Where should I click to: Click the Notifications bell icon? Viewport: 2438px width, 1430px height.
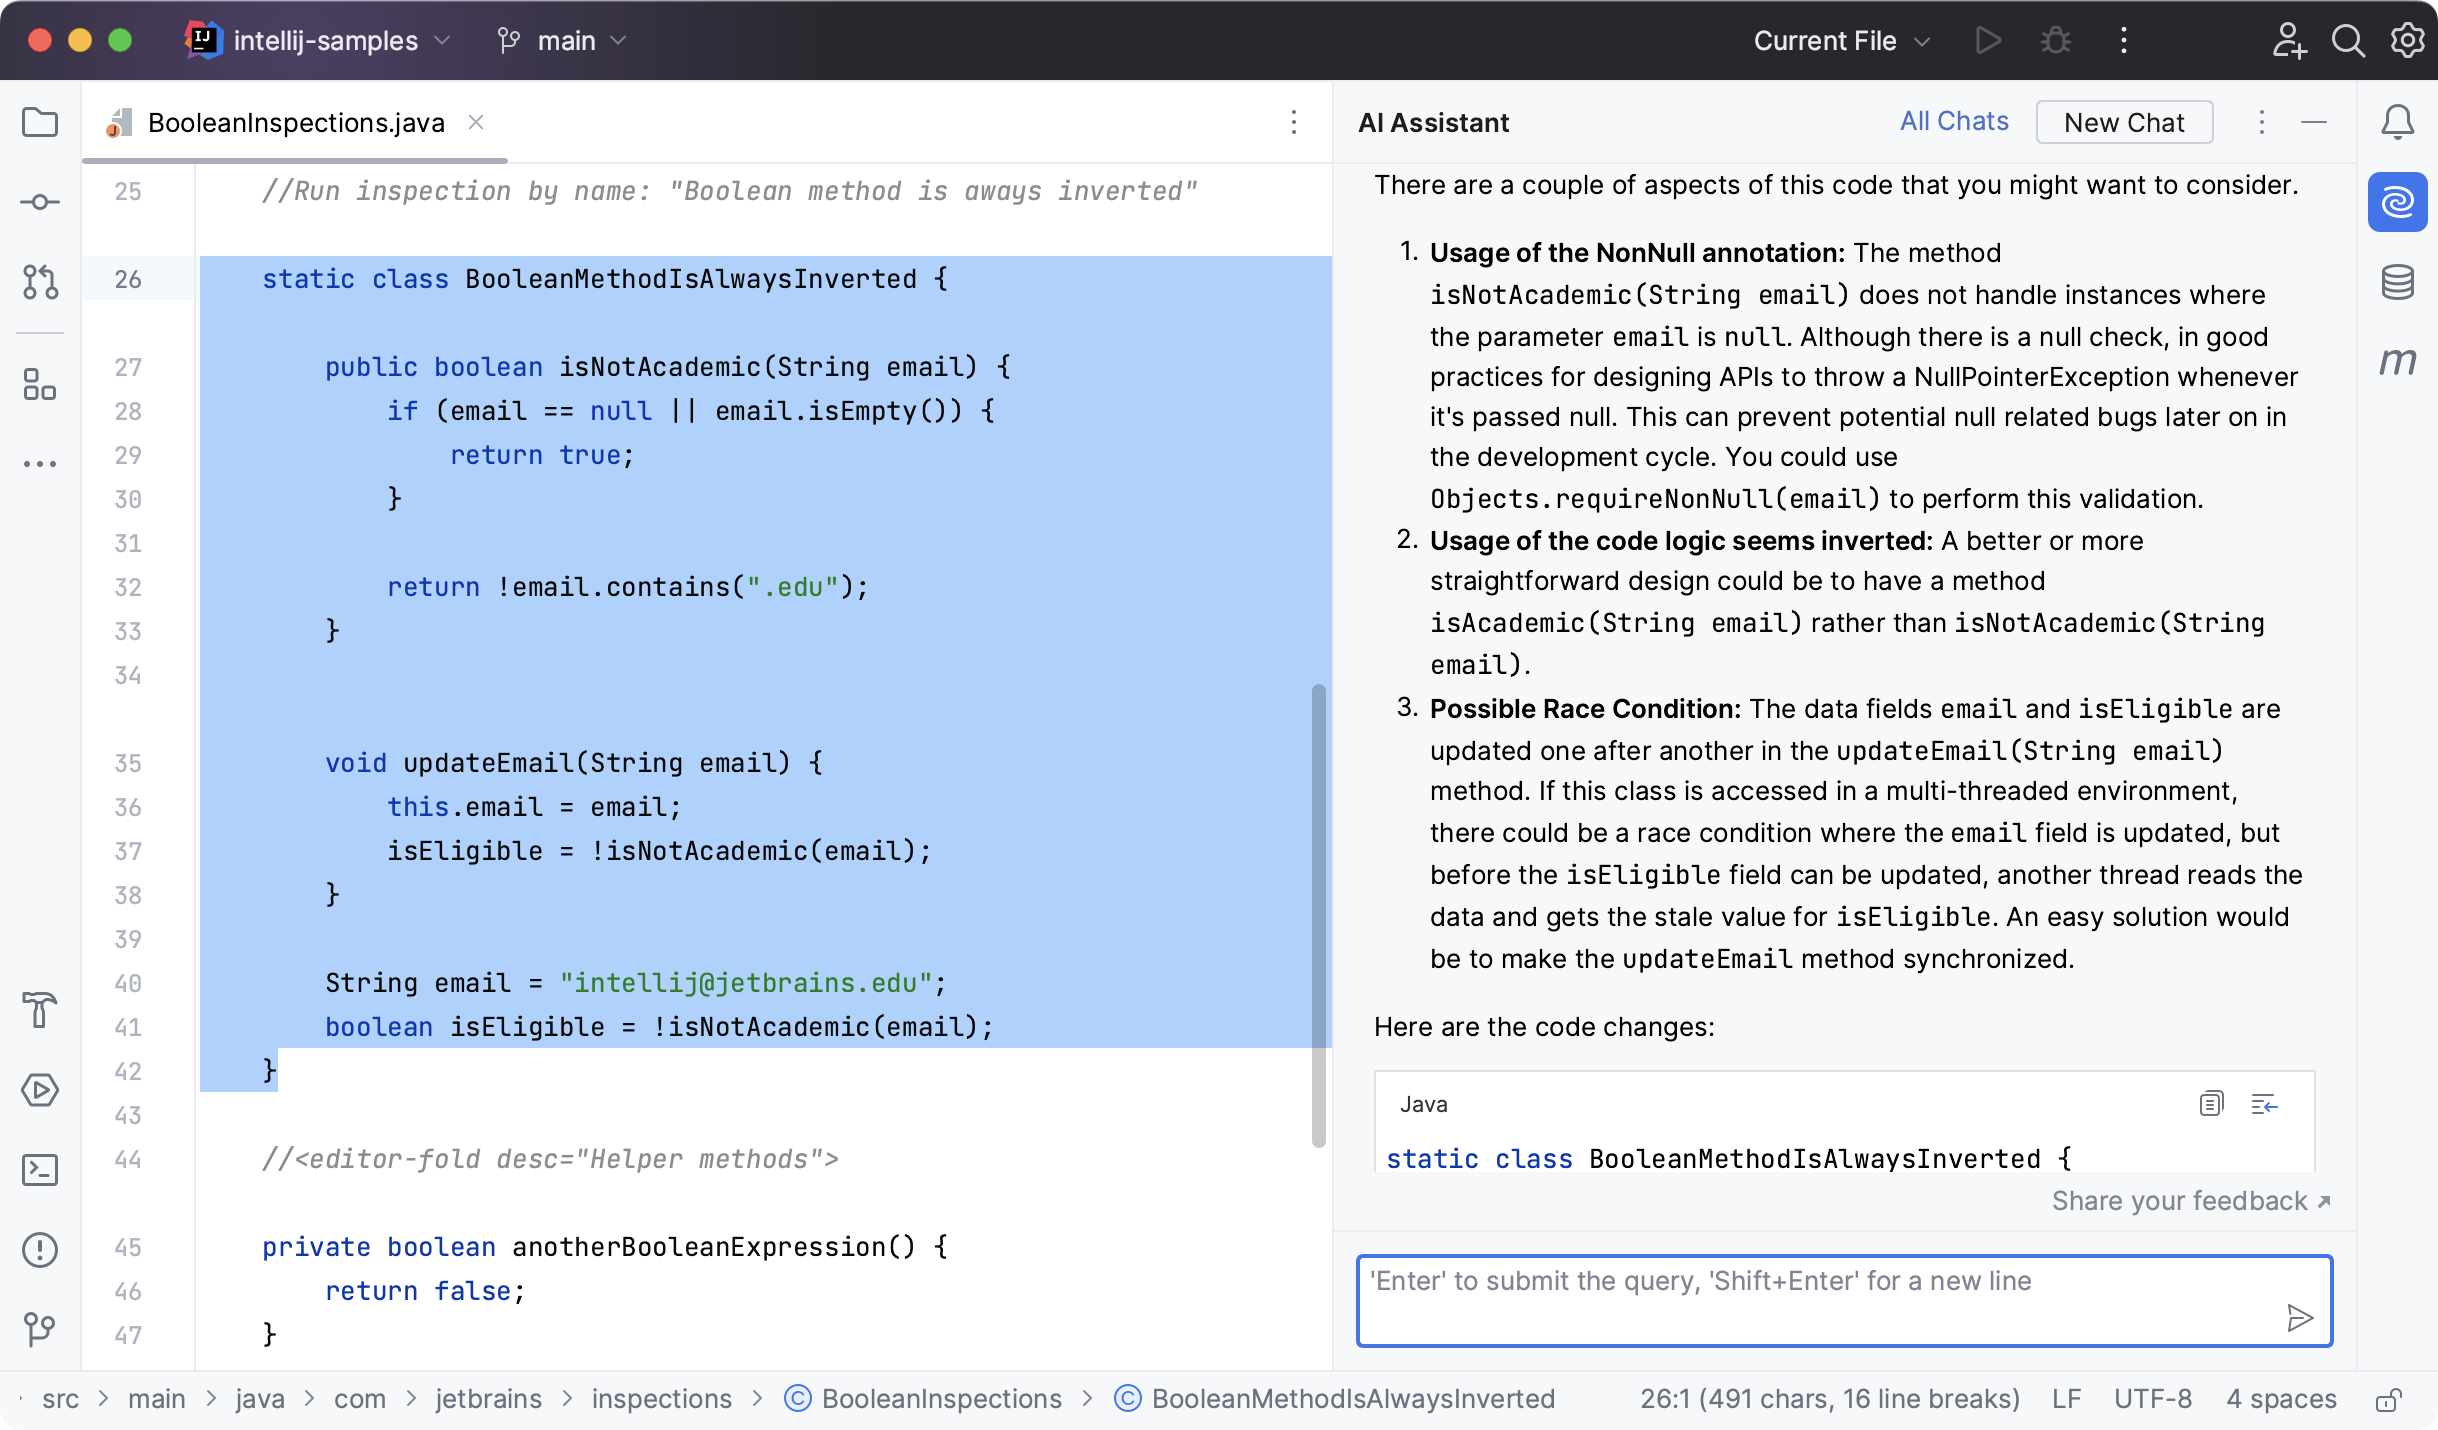pos(2401,123)
